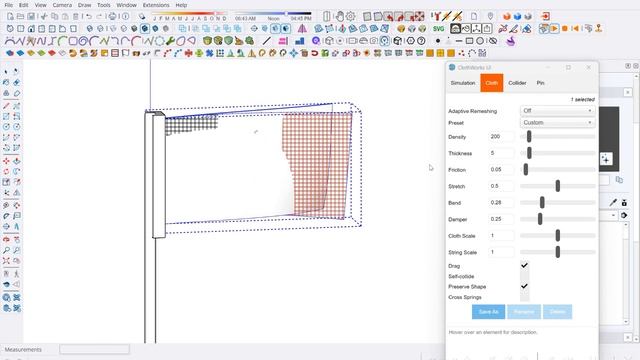Click the Save diskette icon

point(31,17)
